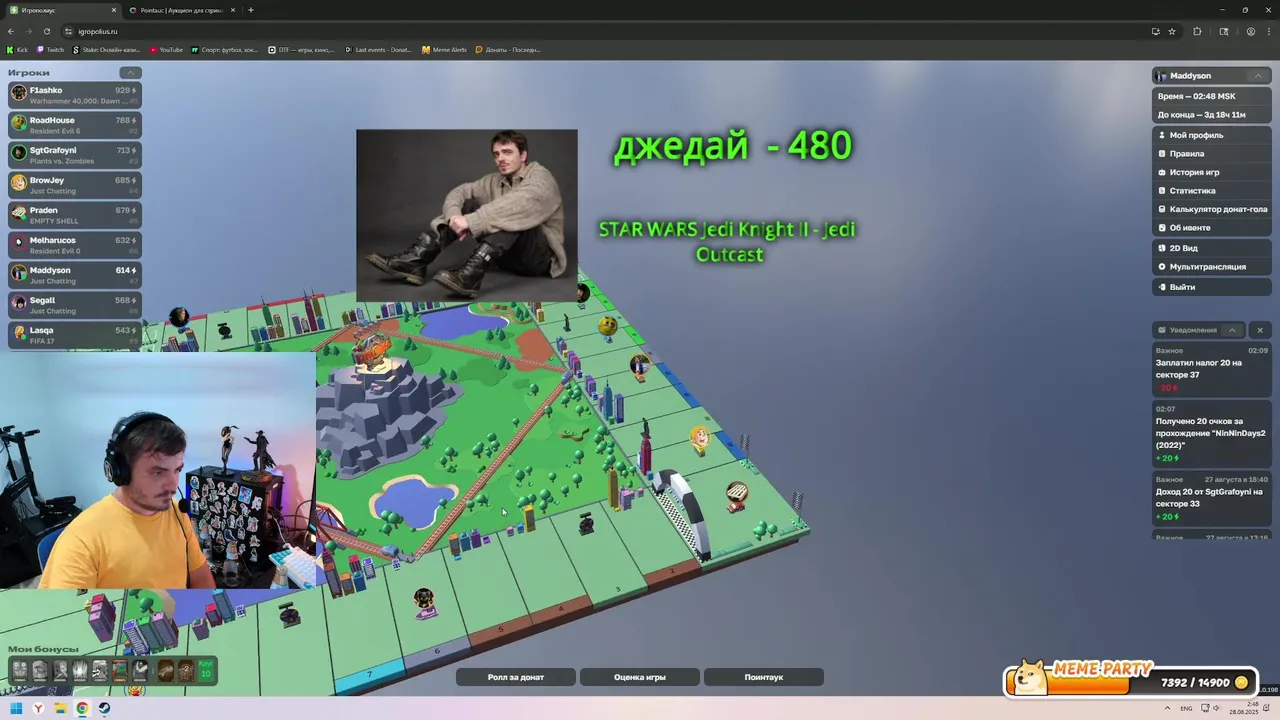The height and width of the screenshot is (720, 1280).
Task: Select player Melharucos in players list
Action: pyautogui.click(x=75, y=245)
